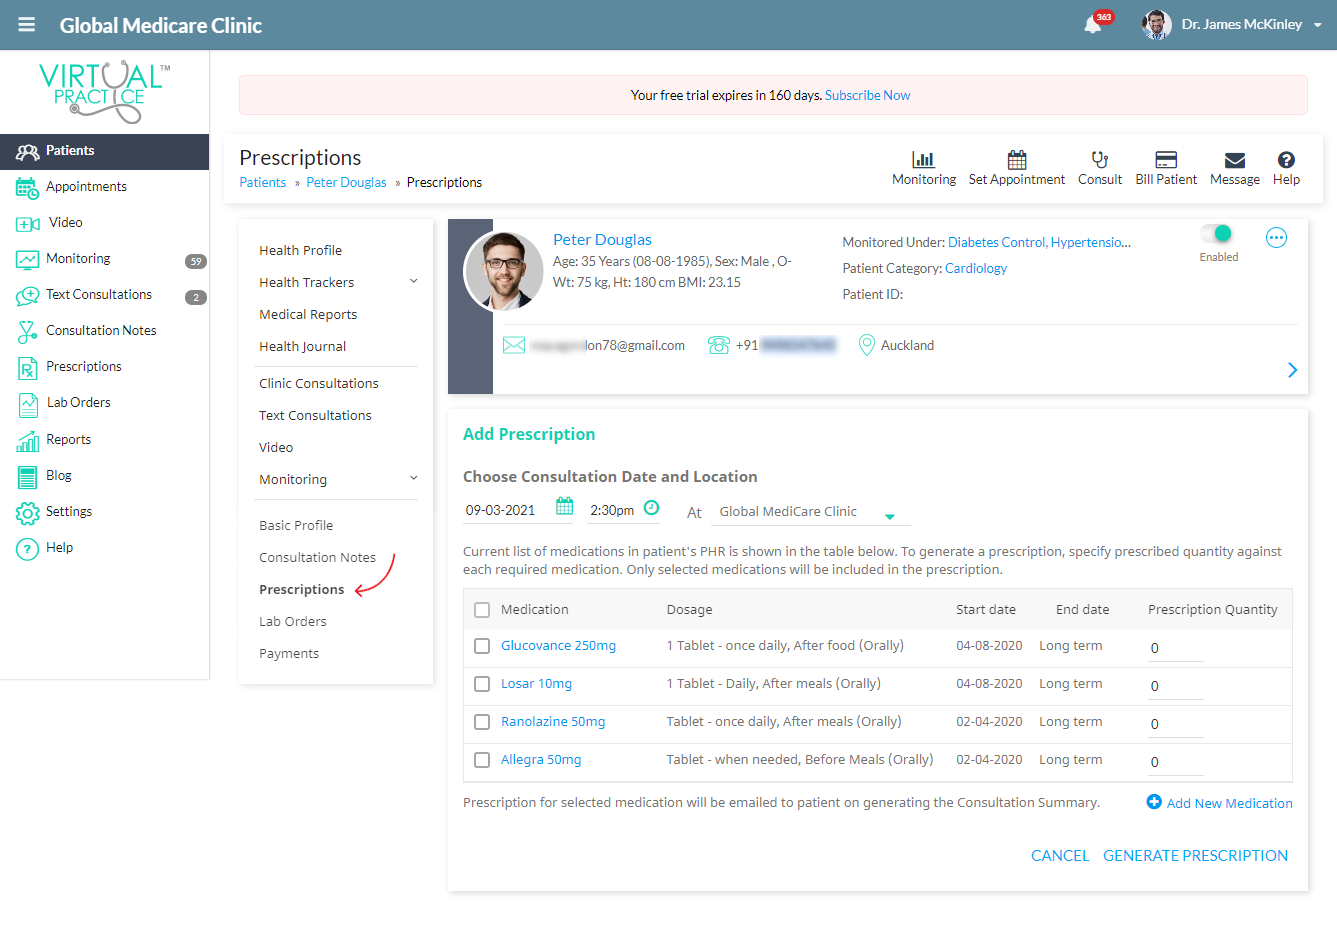This screenshot has width=1337, height=929.
Task: Click Peter Douglas patient name heading
Action: 602,239
